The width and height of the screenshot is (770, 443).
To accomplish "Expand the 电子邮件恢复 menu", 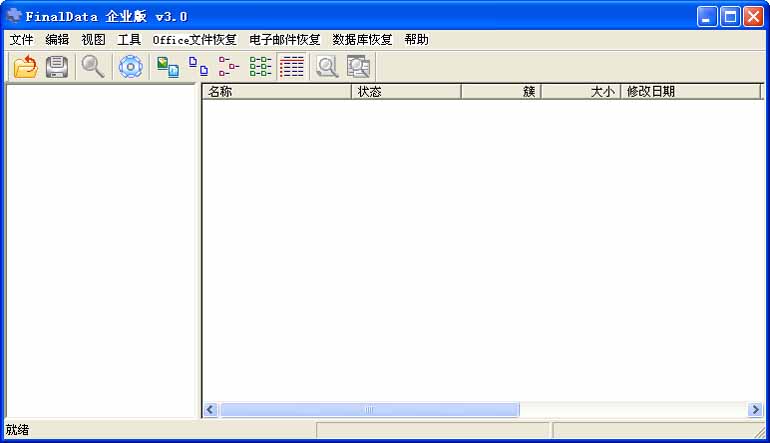I will pyautogui.click(x=284, y=40).
